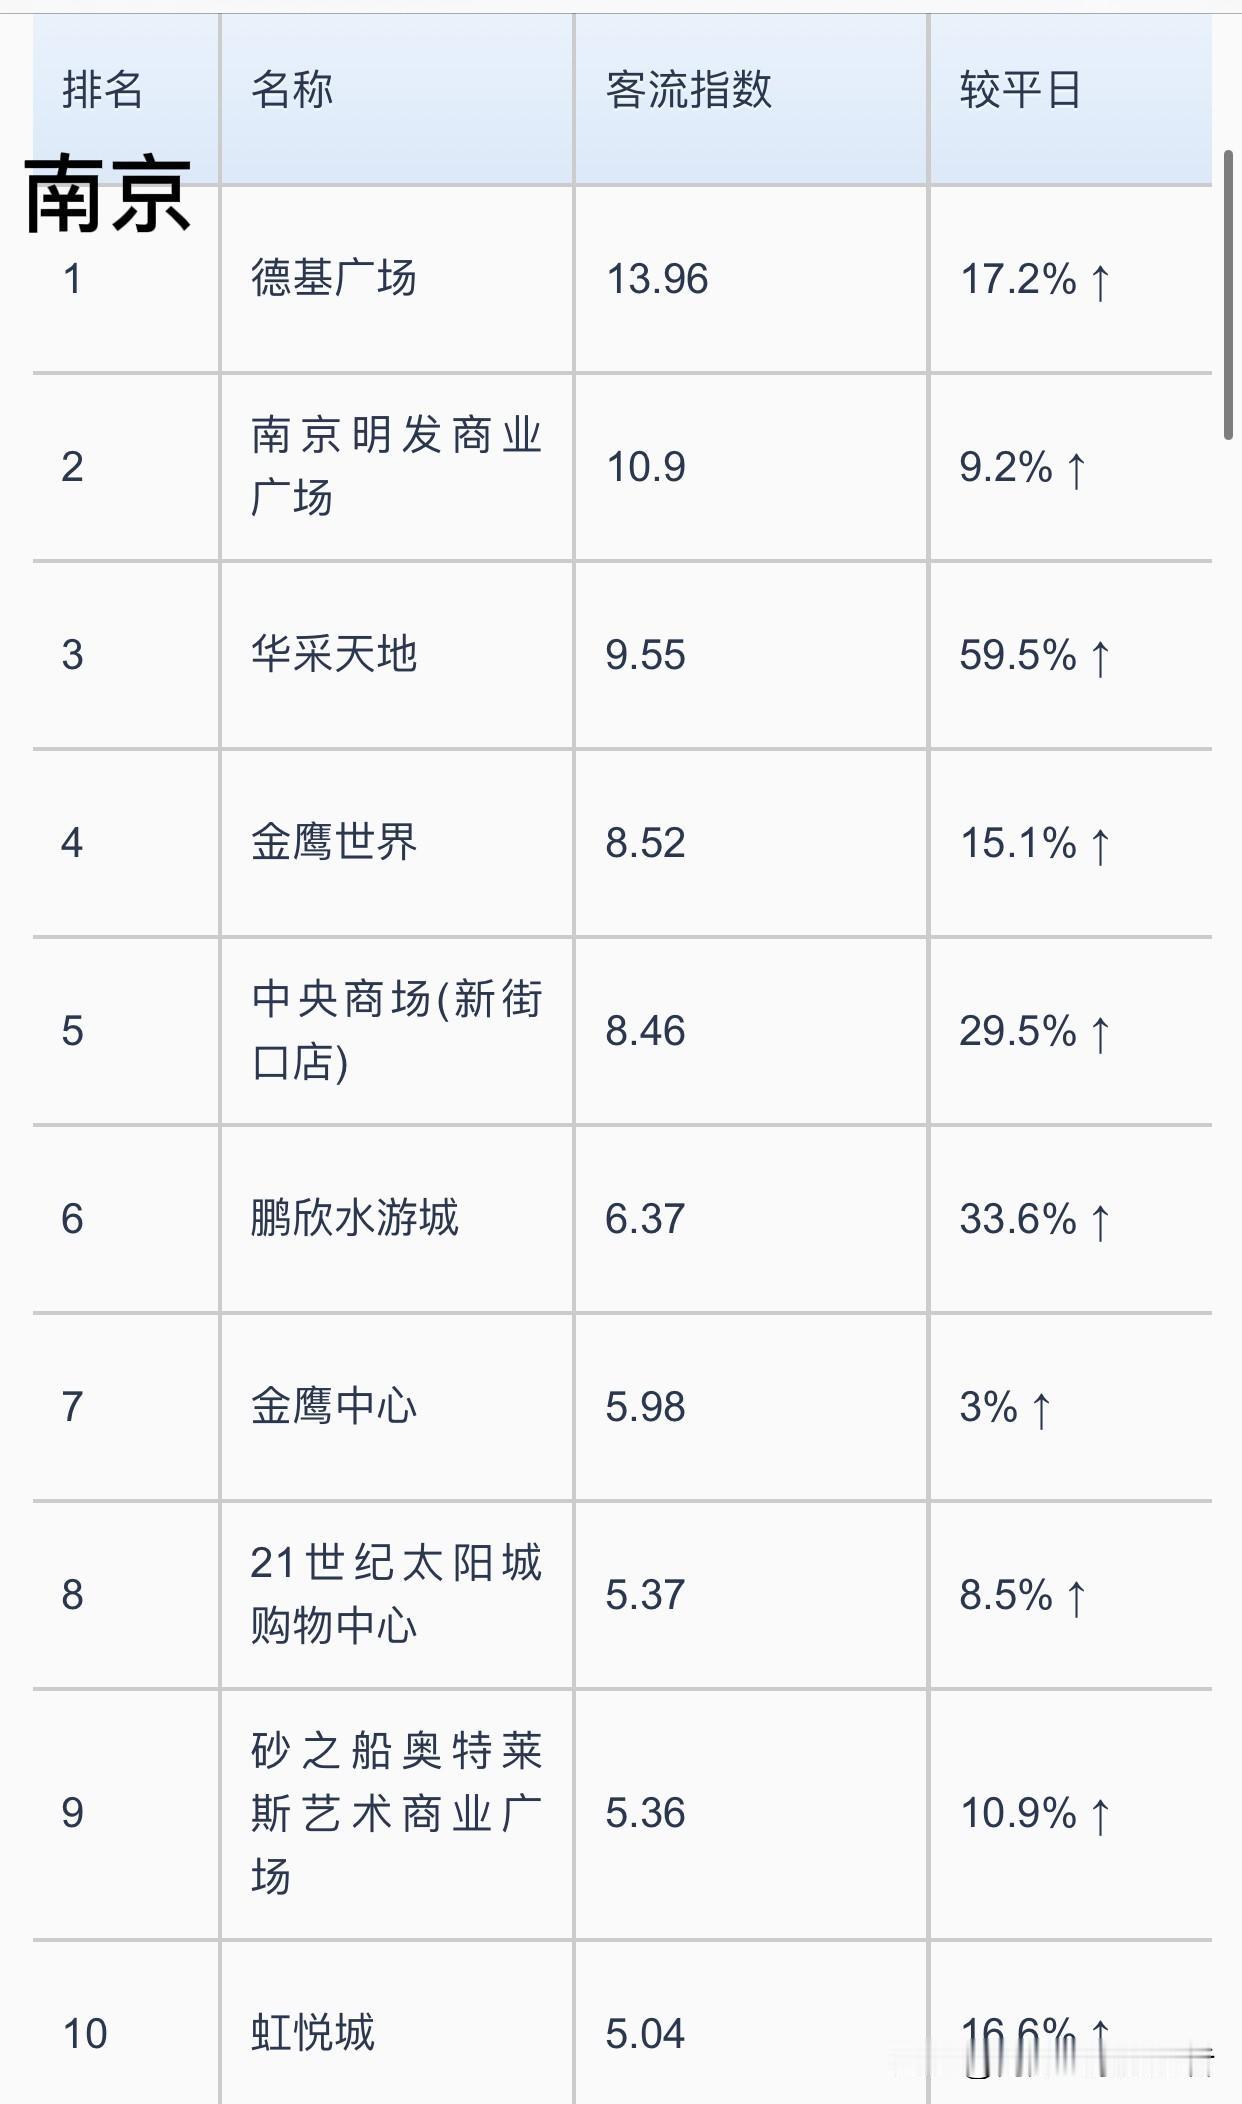The width and height of the screenshot is (1242, 2104).
Task: Open the 金鹰中心 row
Action: (622, 1407)
